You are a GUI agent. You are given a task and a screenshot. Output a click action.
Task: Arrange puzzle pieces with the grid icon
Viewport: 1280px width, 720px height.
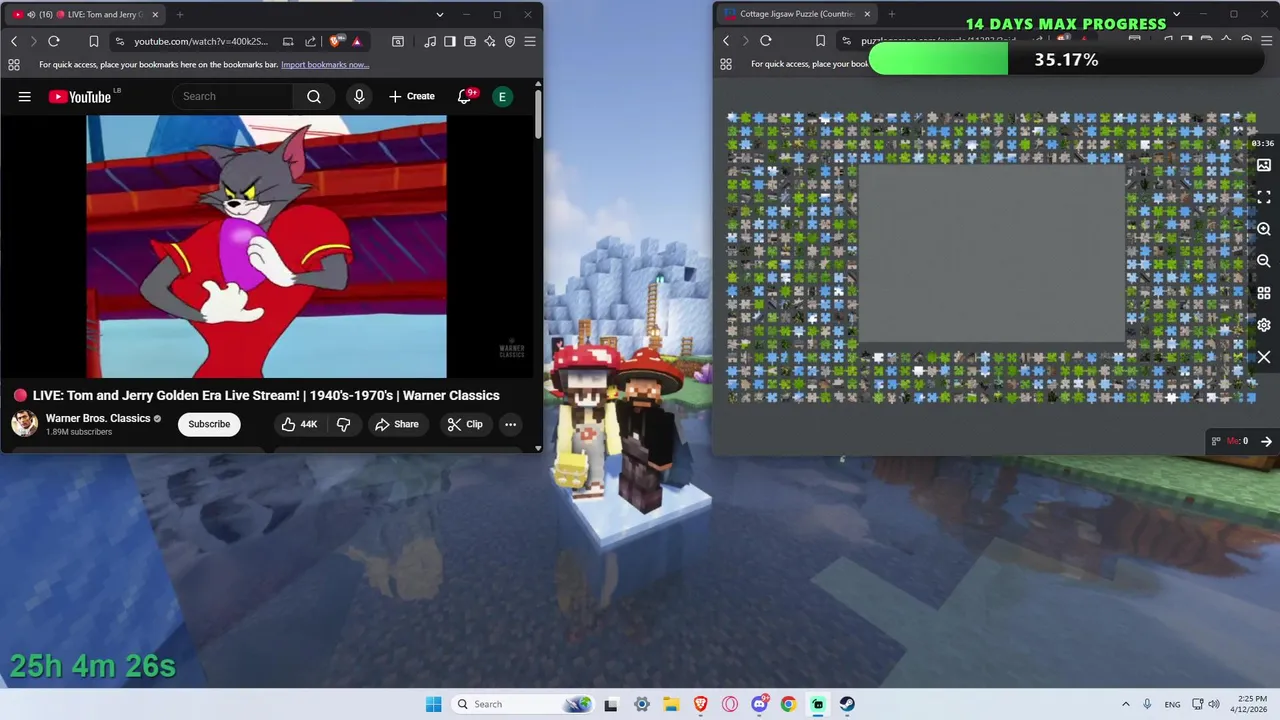coord(1264,293)
